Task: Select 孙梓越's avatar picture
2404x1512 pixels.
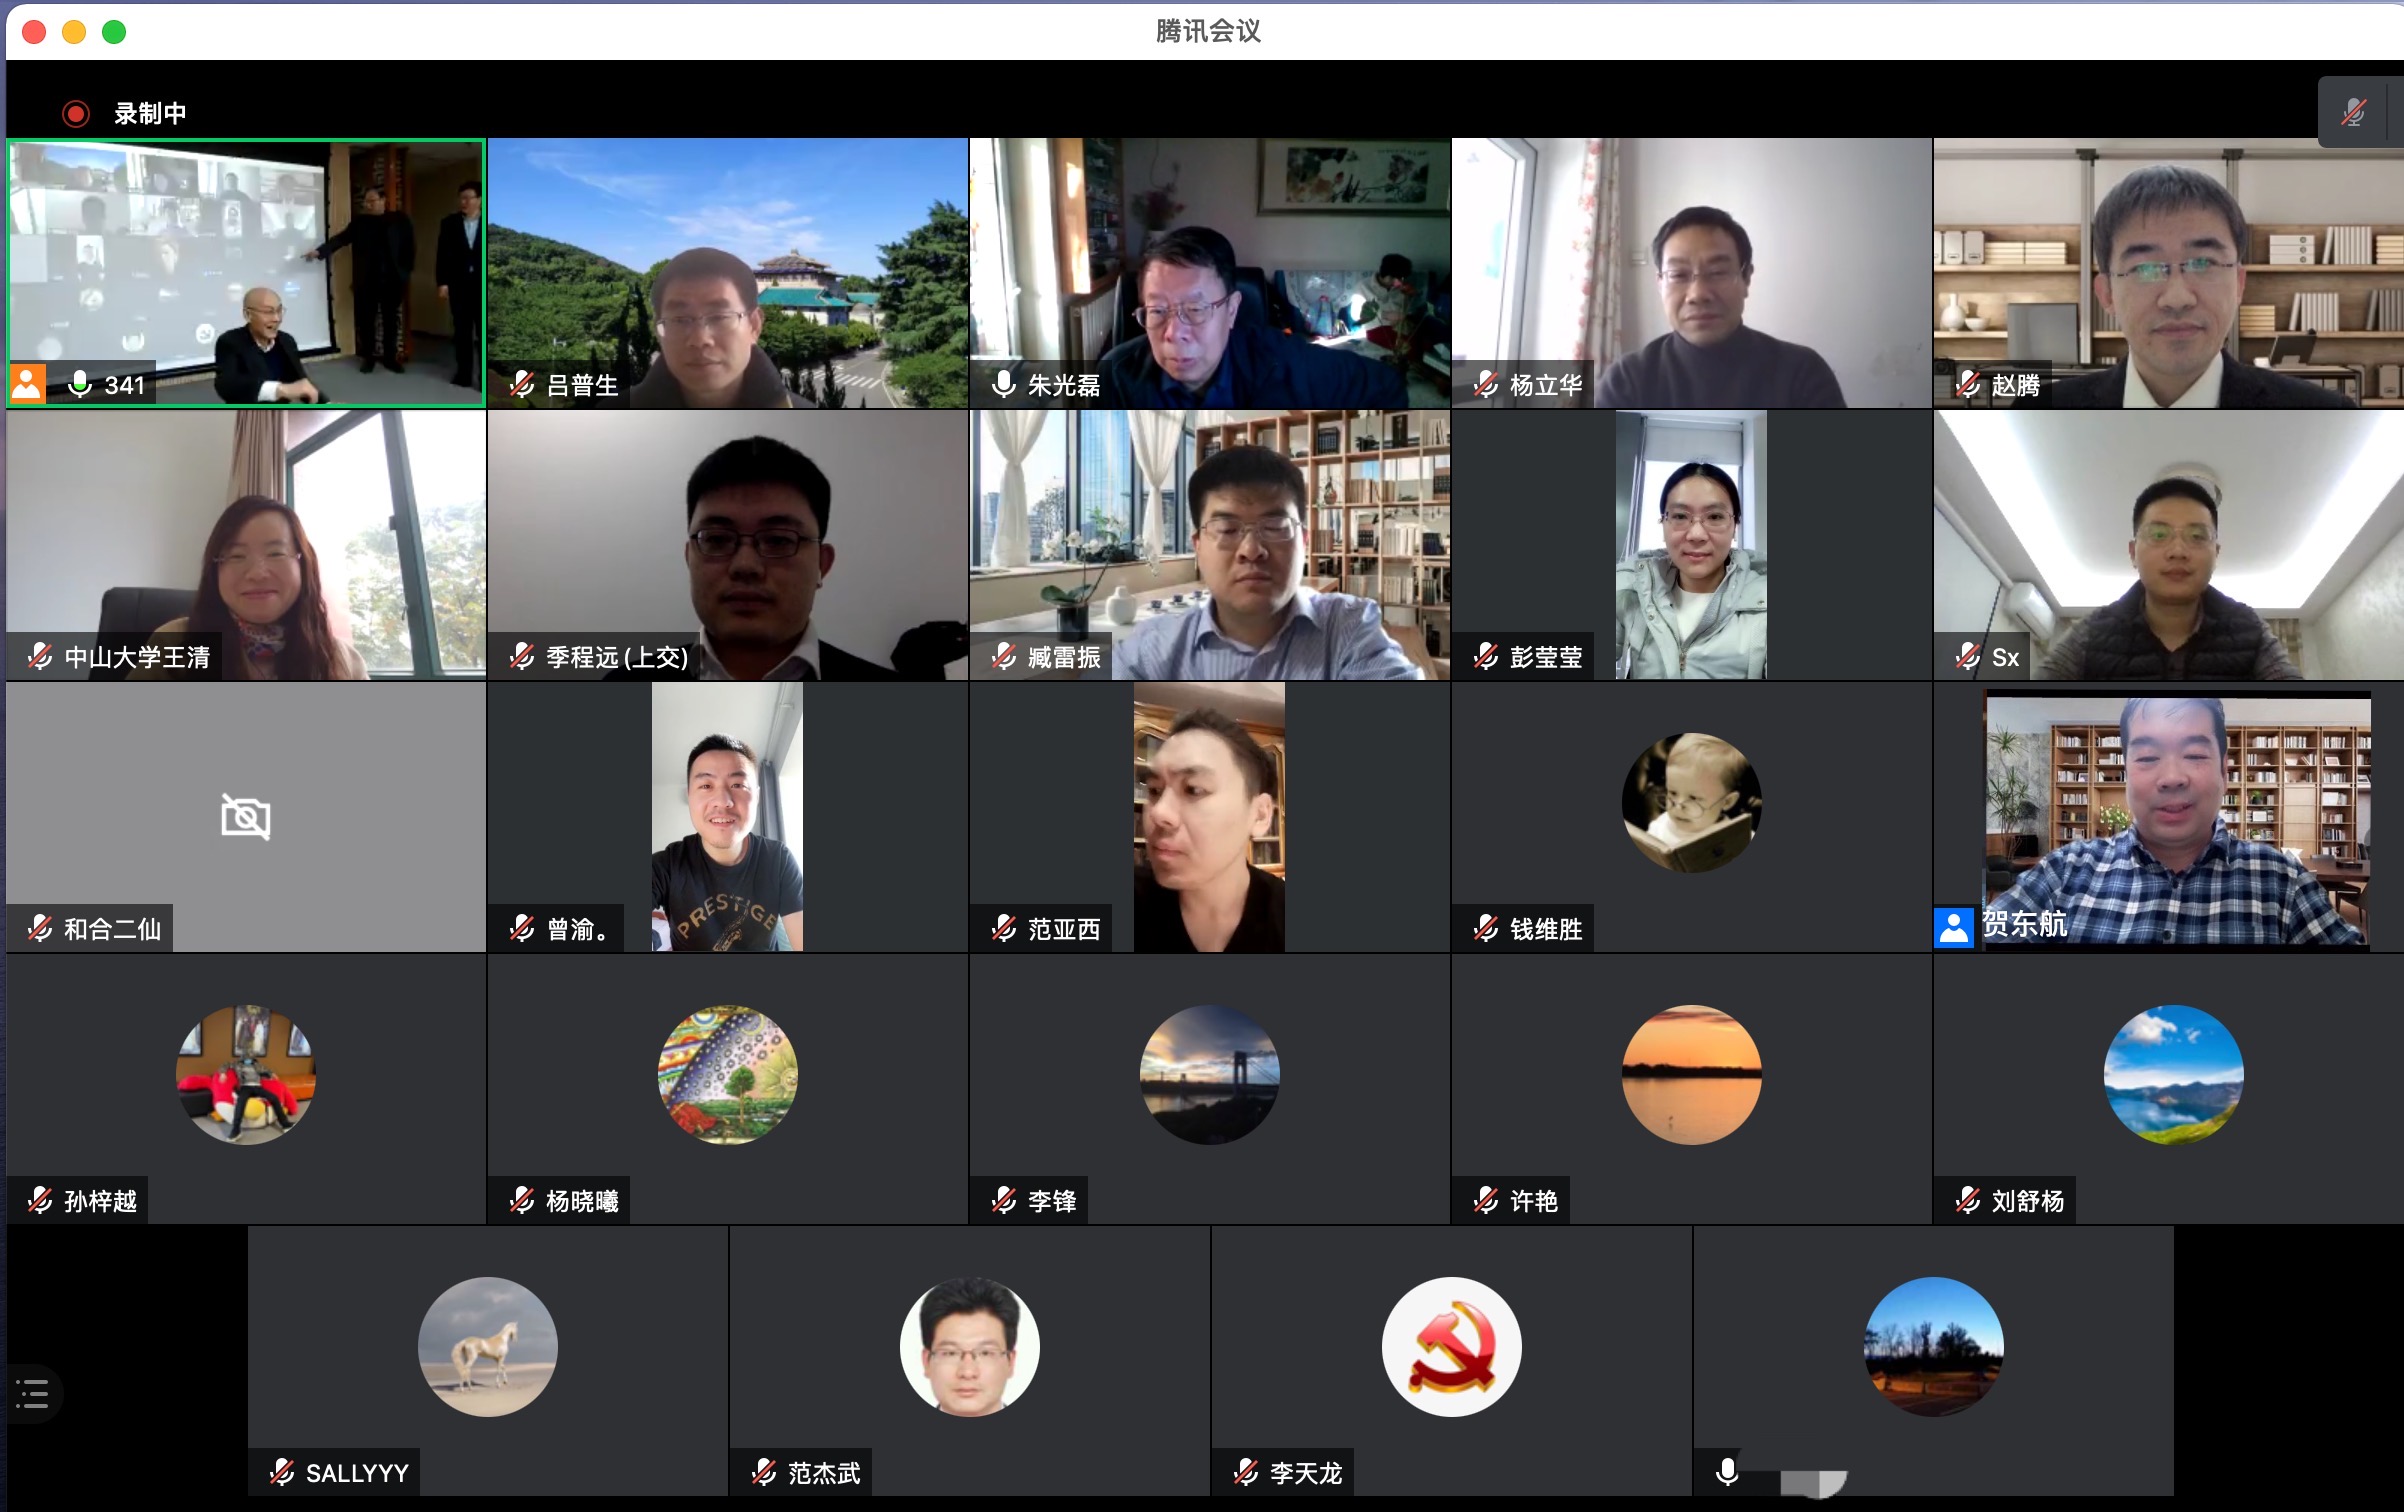Action: 246,1075
